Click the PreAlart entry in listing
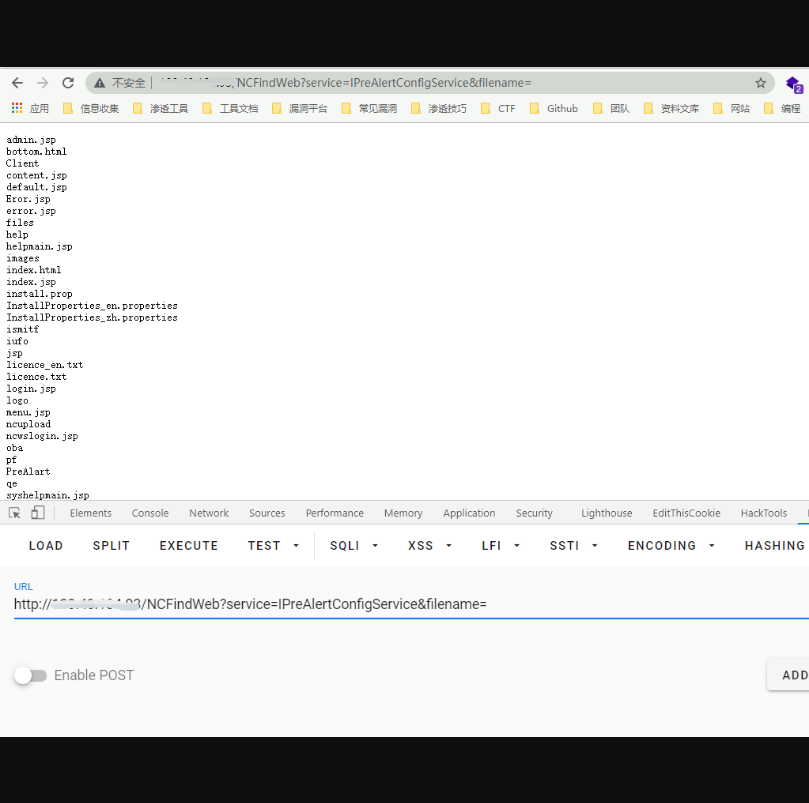 click(28, 472)
